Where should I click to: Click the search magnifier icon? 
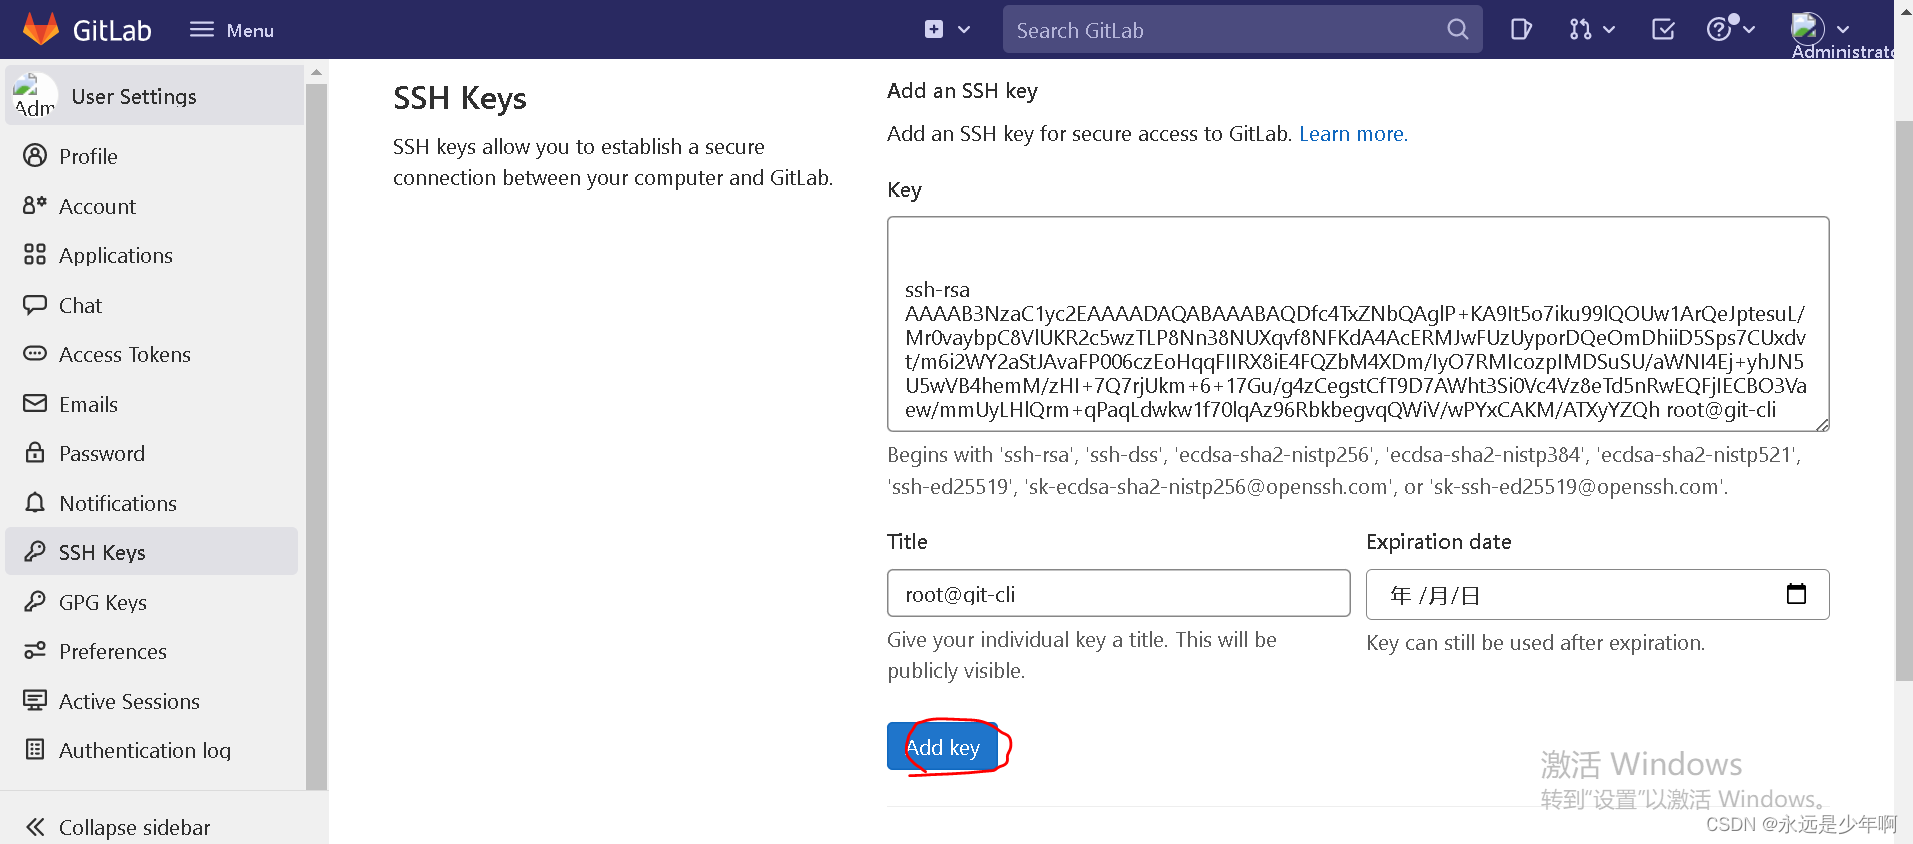pyautogui.click(x=1457, y=30)
